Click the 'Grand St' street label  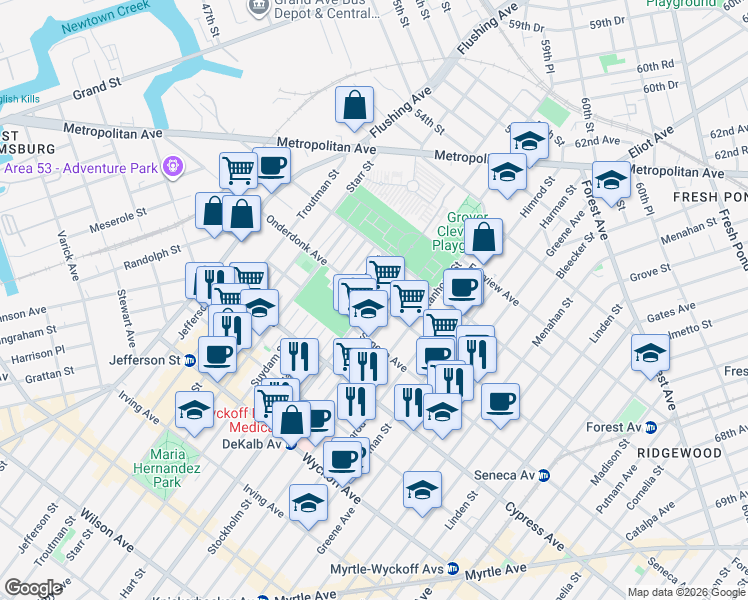(x=97, y=89)
